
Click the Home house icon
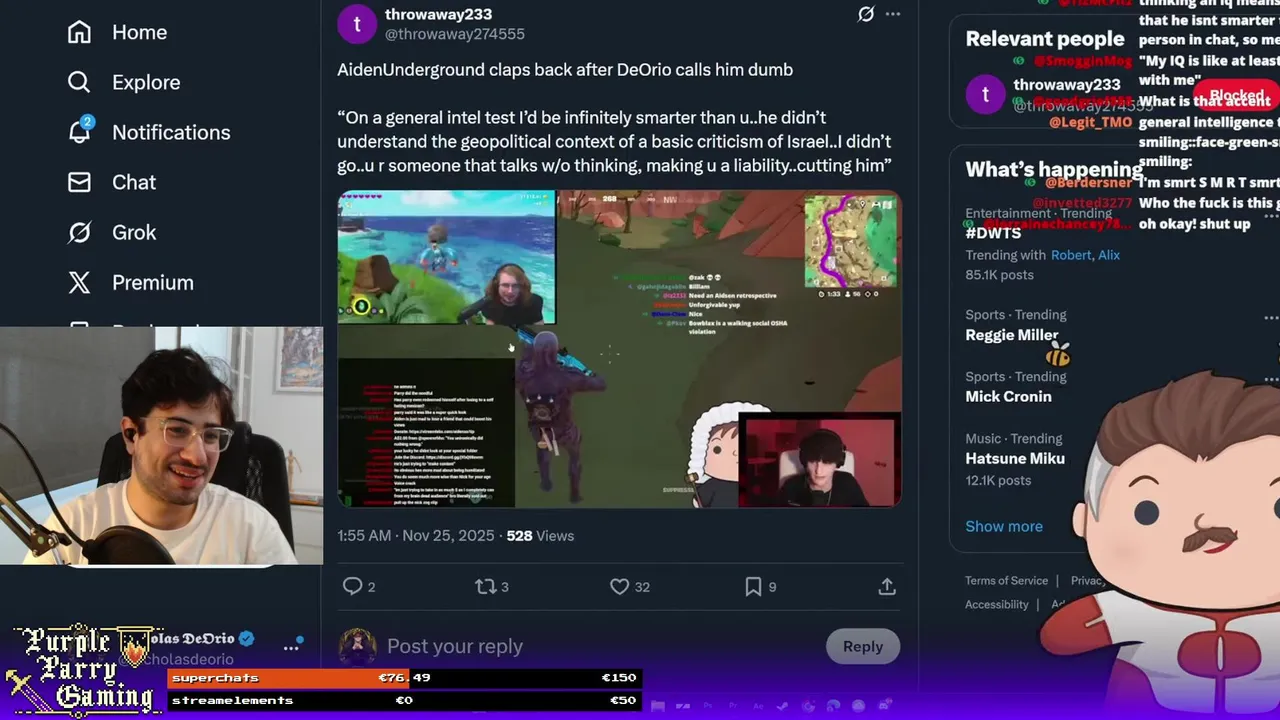79,32
